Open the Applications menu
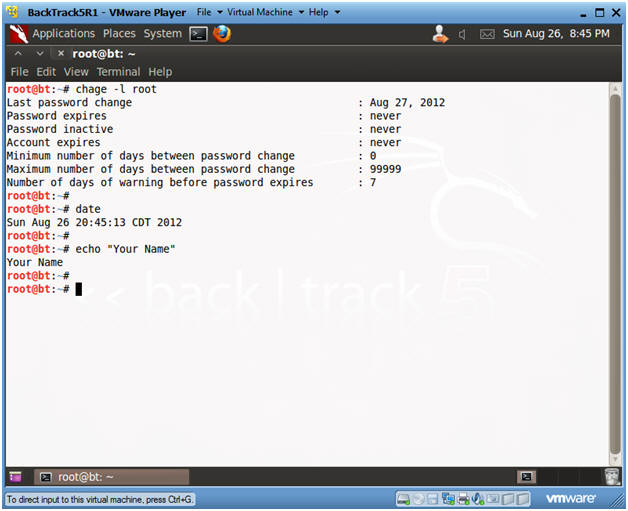Screen dimensions: 628x511 coord(64,34)
